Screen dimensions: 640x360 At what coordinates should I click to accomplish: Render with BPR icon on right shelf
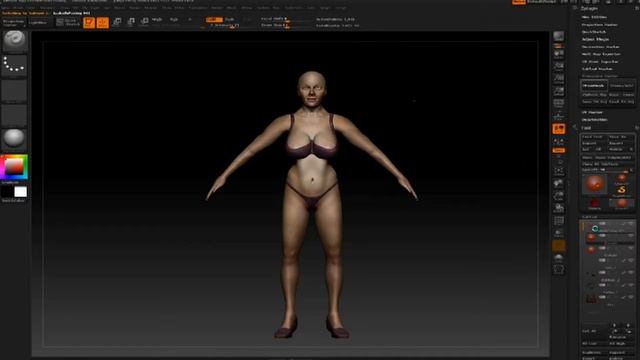tap(559, 36)
